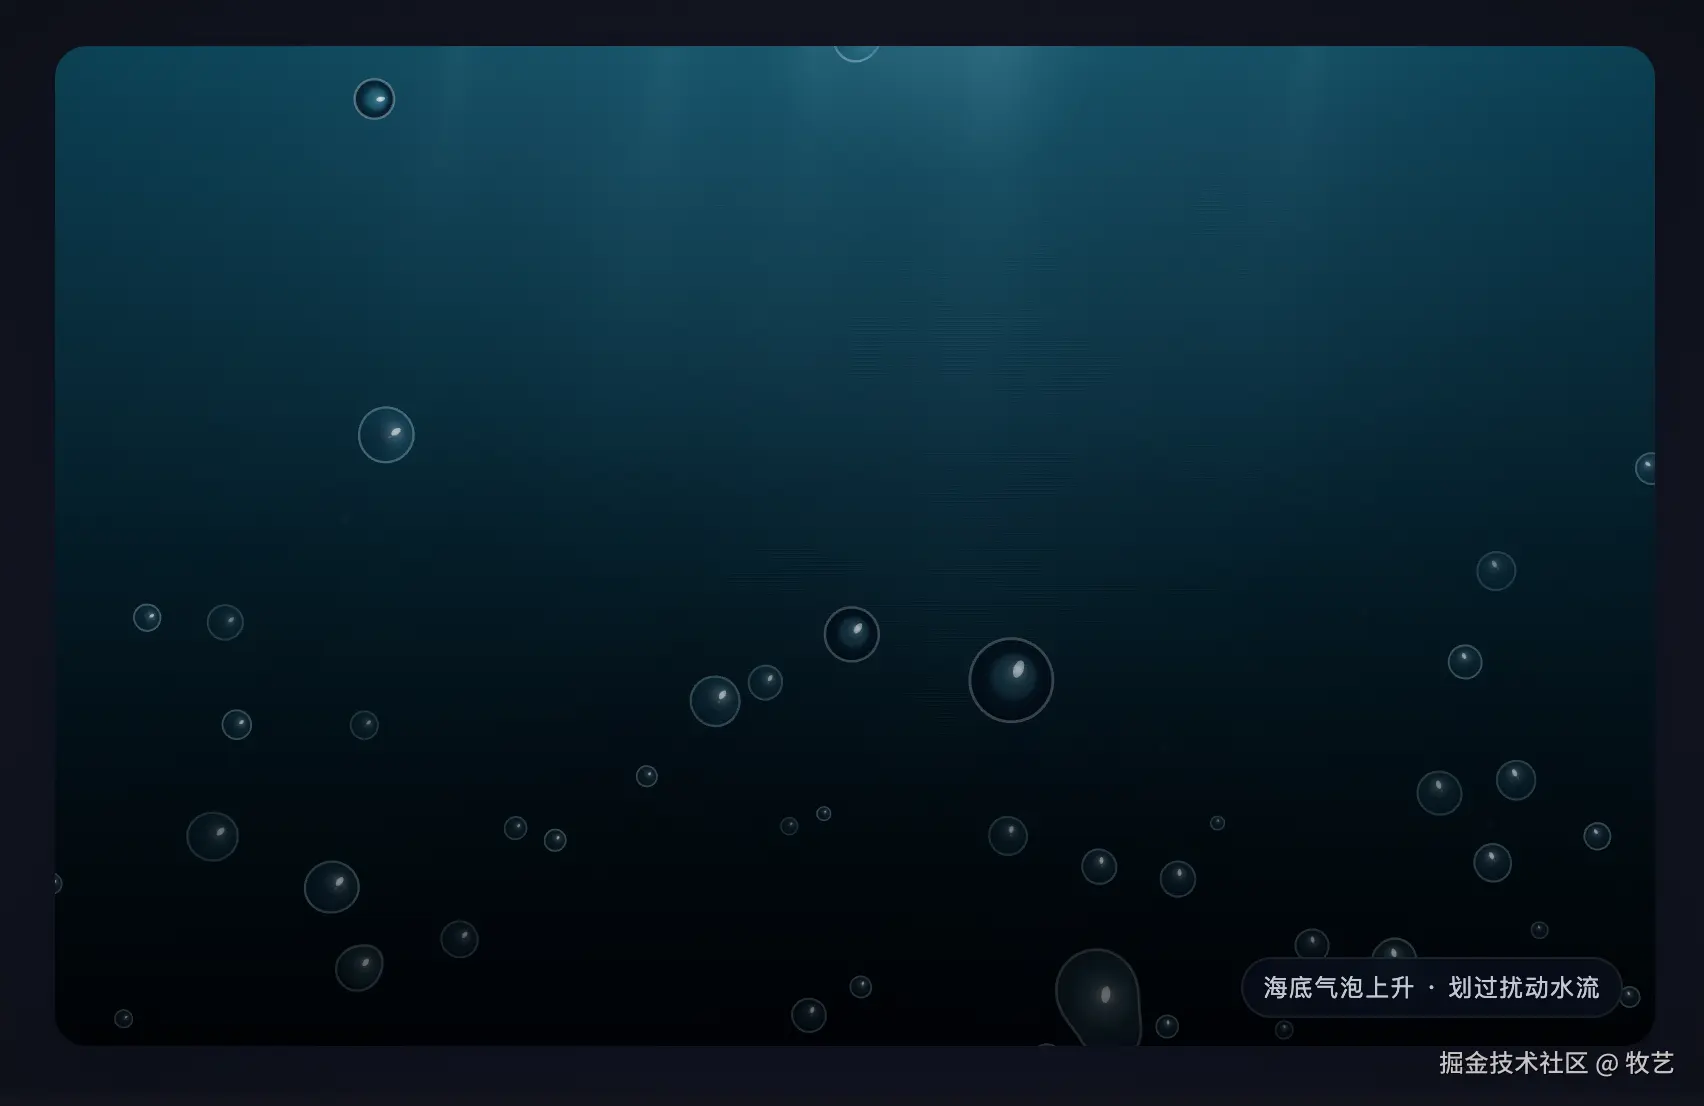Click the "海底气泡上升 · 划过扰动水流" caption pill
Viewport: 1704px width, 1106px height.
click(x=1431, y=987)
